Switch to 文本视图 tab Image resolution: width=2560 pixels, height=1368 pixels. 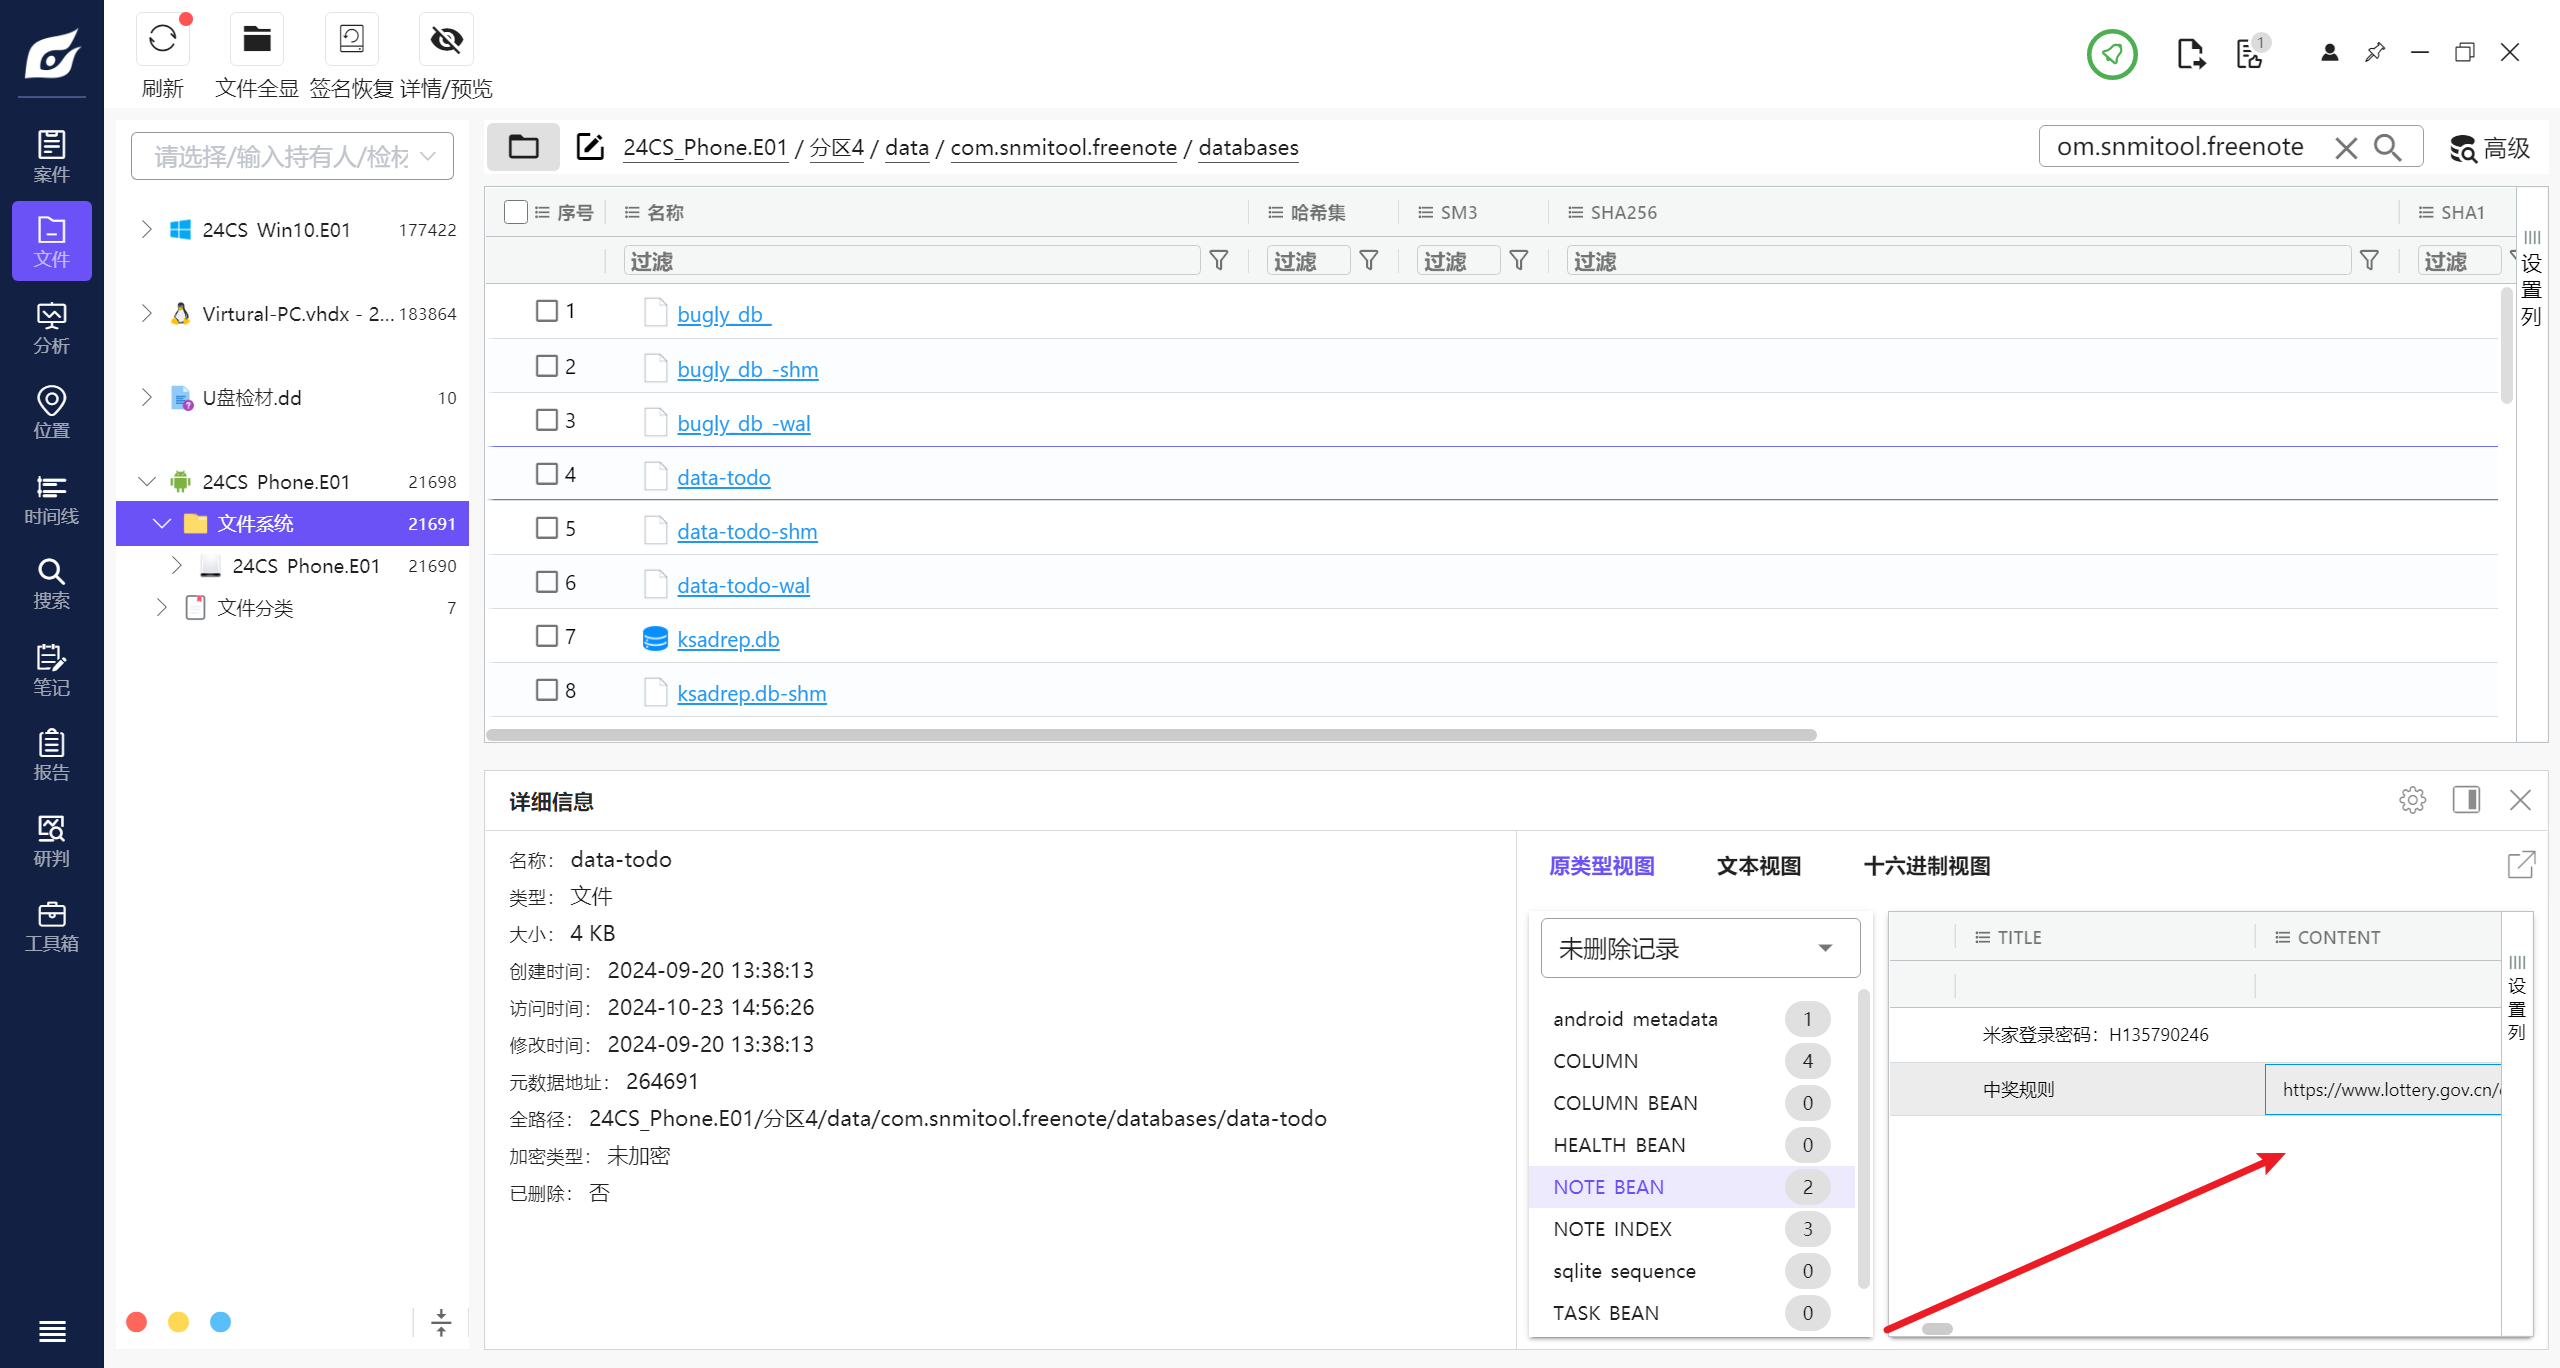click(1758, 866)
